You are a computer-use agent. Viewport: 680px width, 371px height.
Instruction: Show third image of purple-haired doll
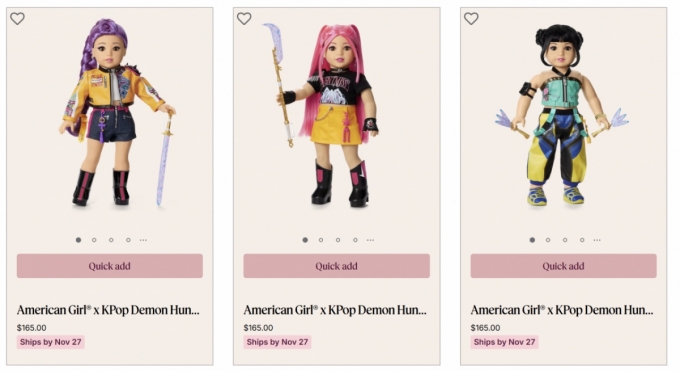tap(111, 240)
